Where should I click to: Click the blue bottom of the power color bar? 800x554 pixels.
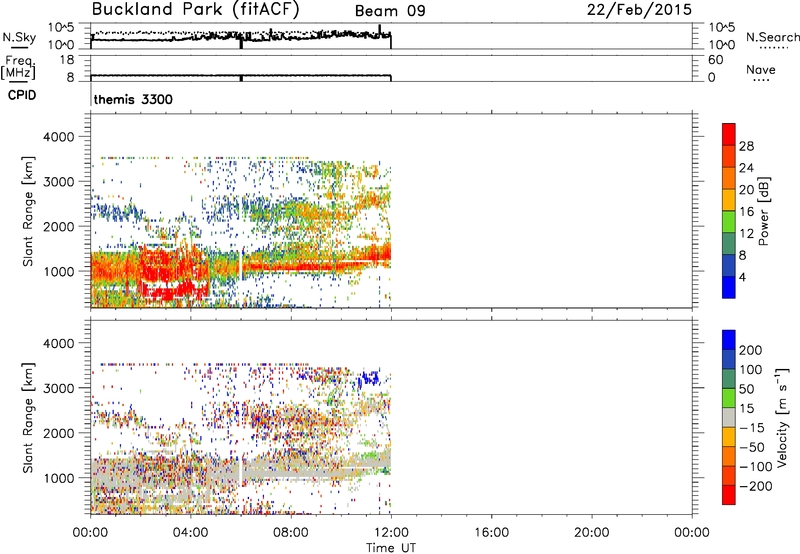pyautogui.click(x=729, y=290)
